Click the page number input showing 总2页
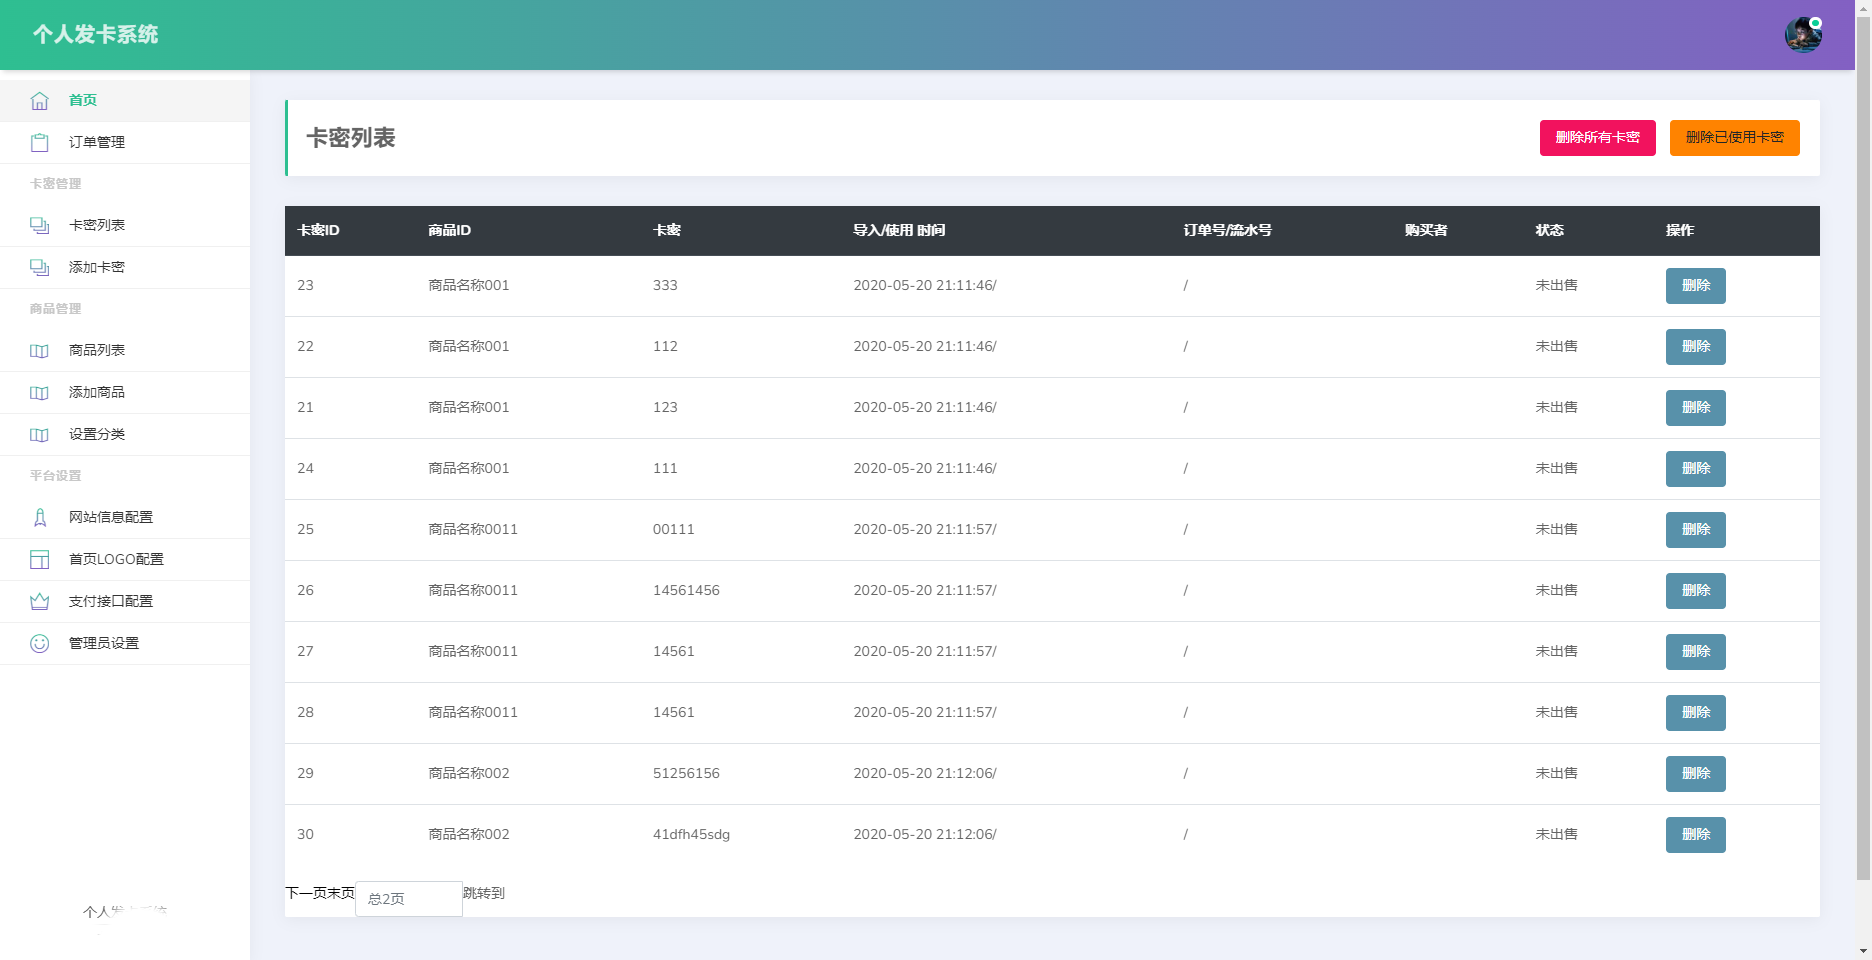The width and height of the screenshot is (1872, 960). (x=408, y=898)
